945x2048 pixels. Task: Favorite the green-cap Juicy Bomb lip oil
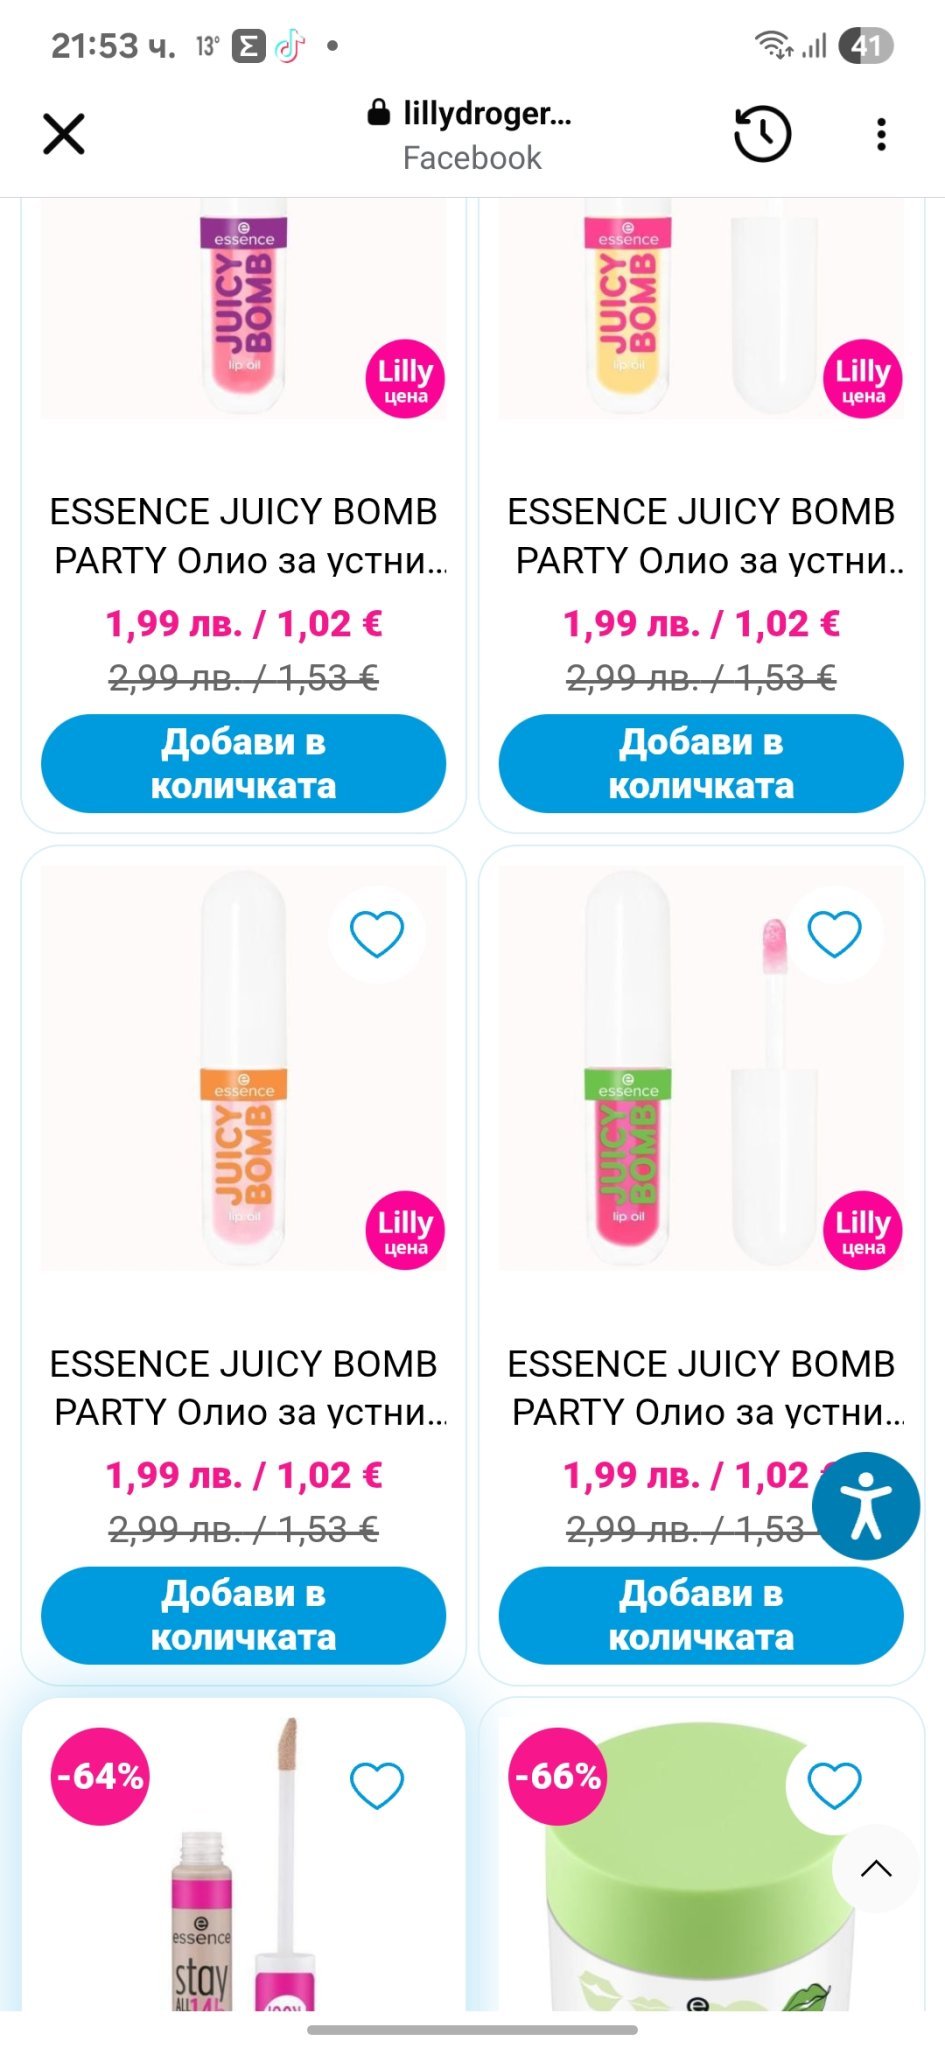pyautogui.click(x=834, y=934)
